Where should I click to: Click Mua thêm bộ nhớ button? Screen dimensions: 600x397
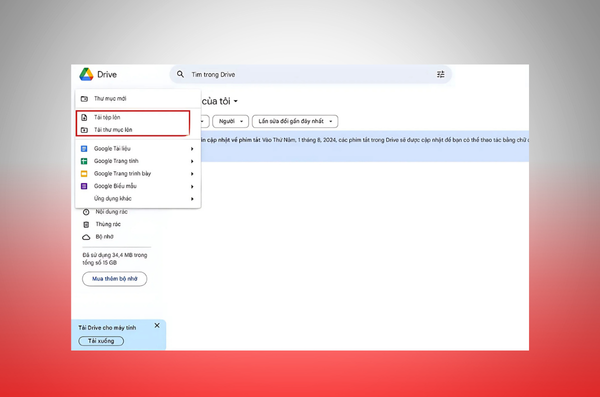click(x=114, y=279)
